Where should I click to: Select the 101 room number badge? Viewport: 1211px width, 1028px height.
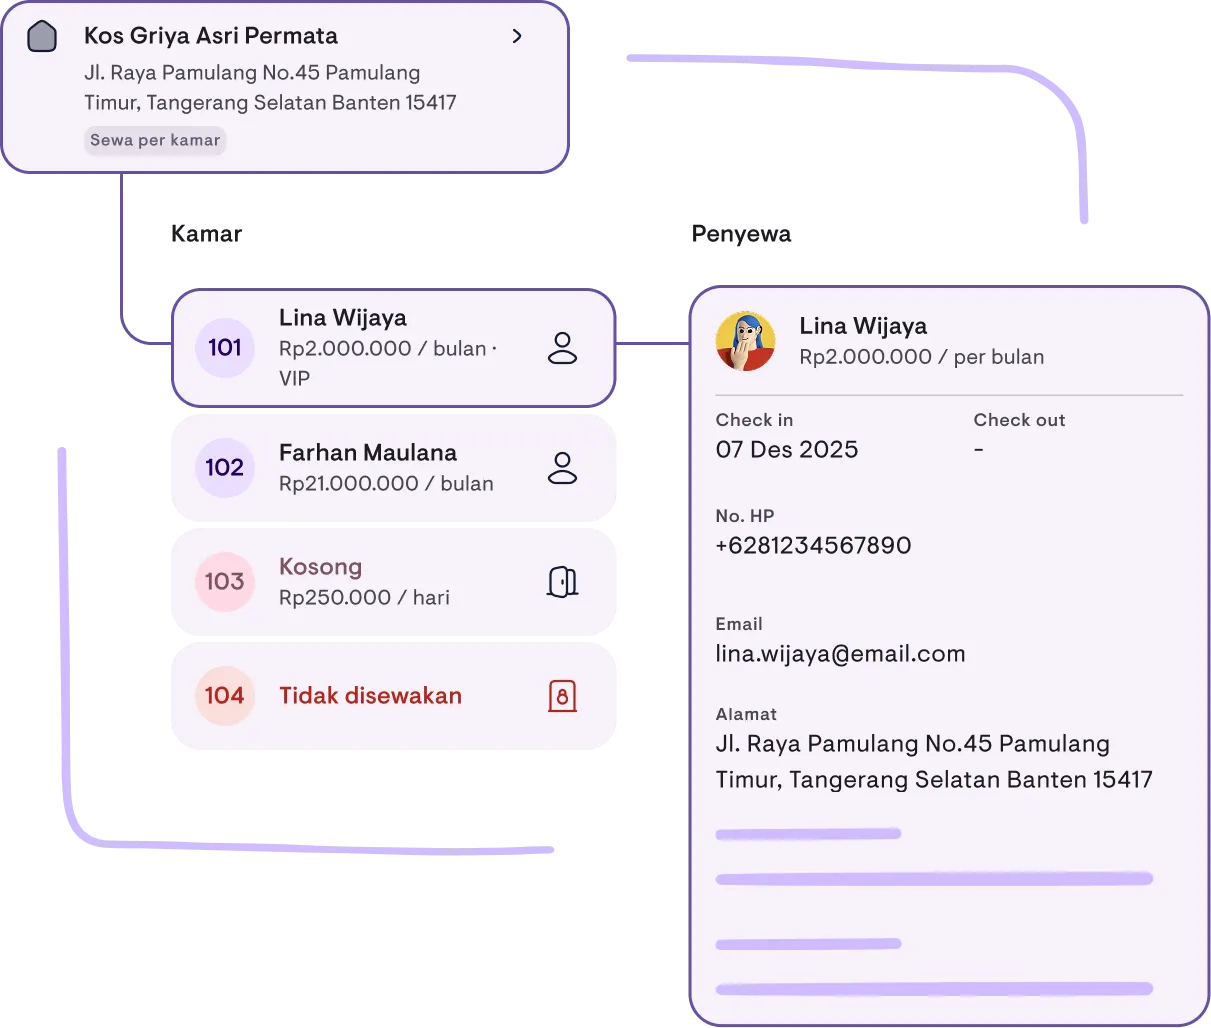tap(225, 348)
